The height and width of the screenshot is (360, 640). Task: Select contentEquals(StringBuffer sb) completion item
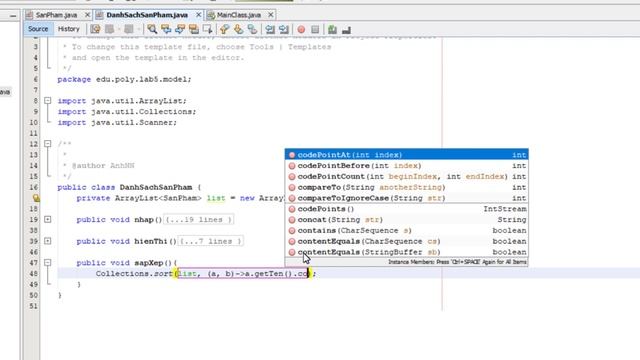coord(407,252)
